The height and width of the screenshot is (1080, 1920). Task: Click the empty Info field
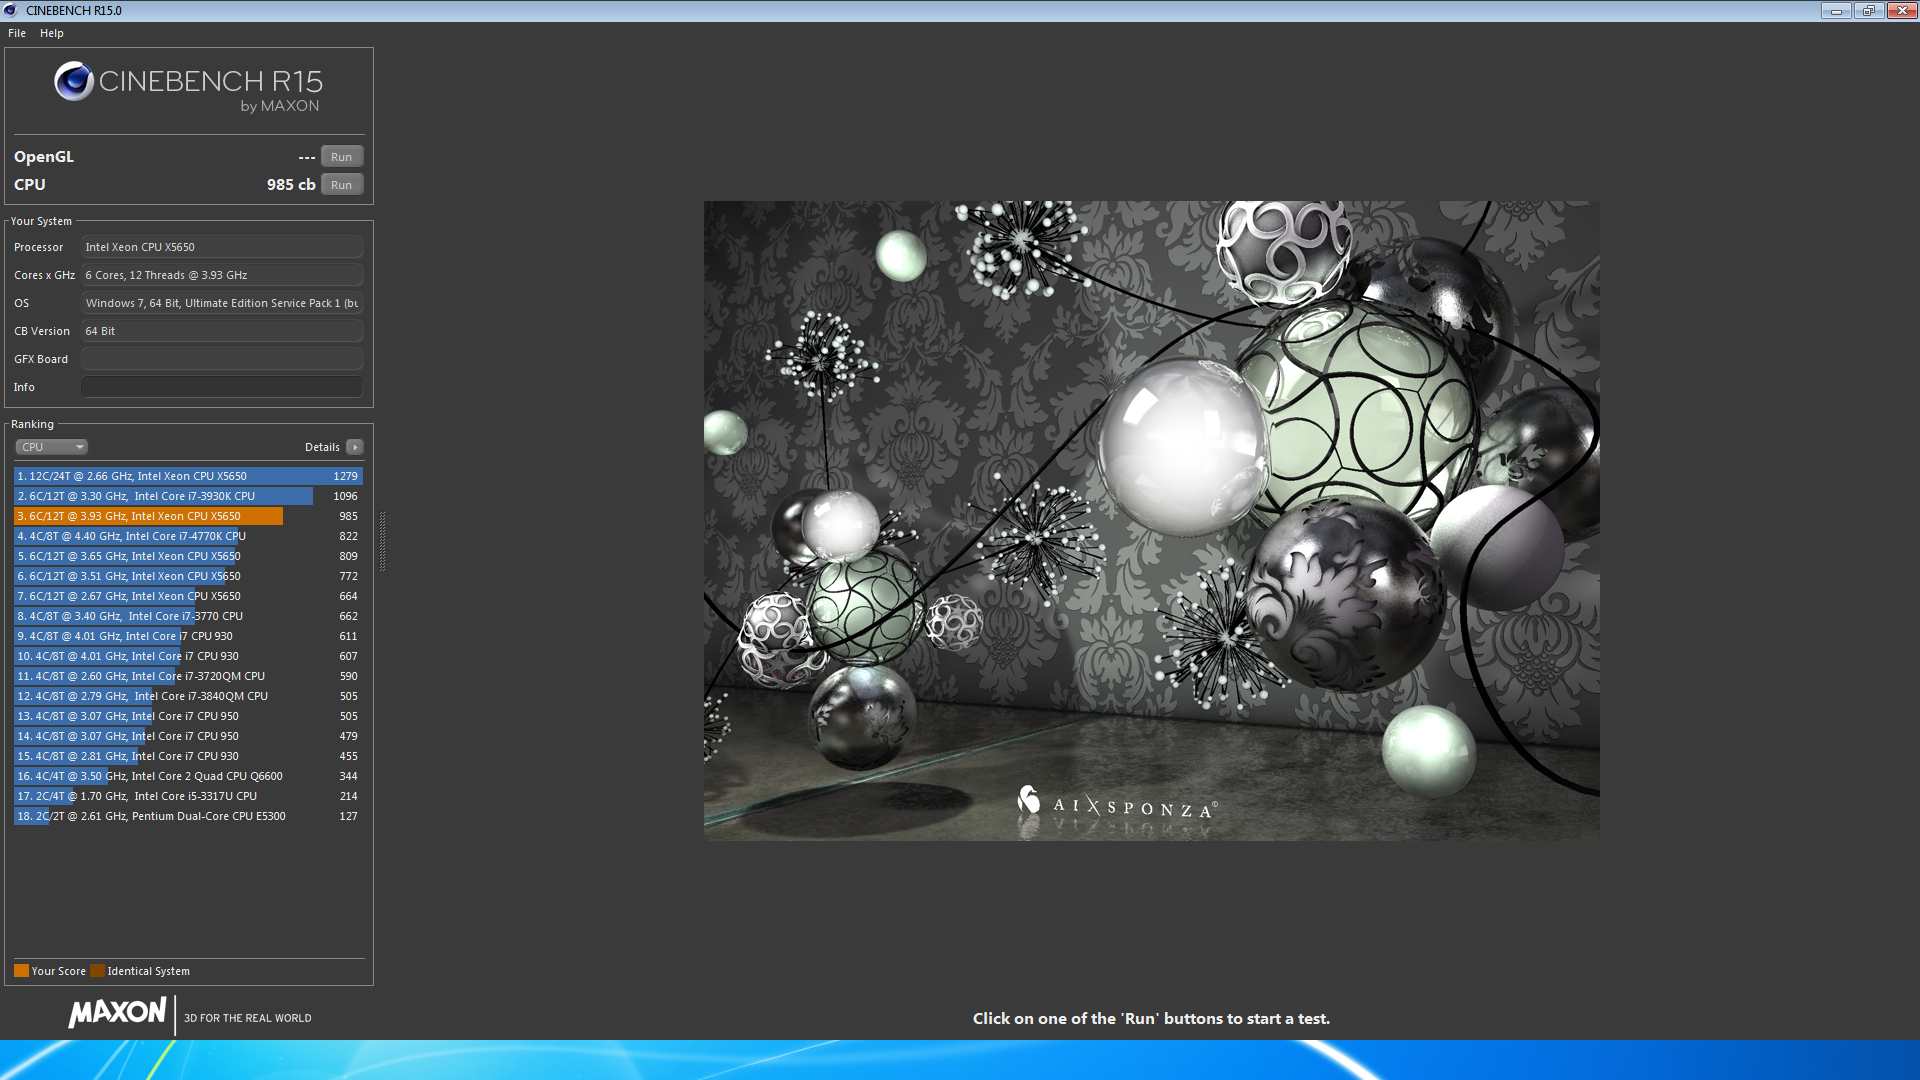pos(222,387)
